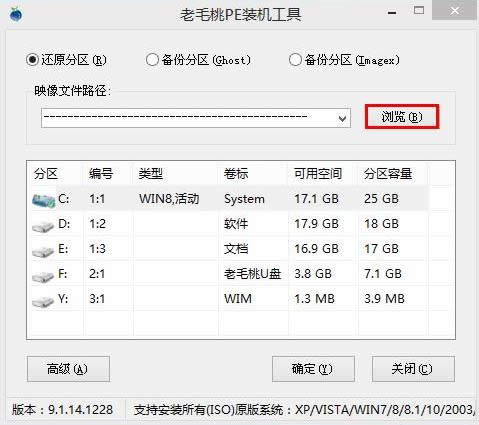Click the C: system drive icon

(44, 201)
